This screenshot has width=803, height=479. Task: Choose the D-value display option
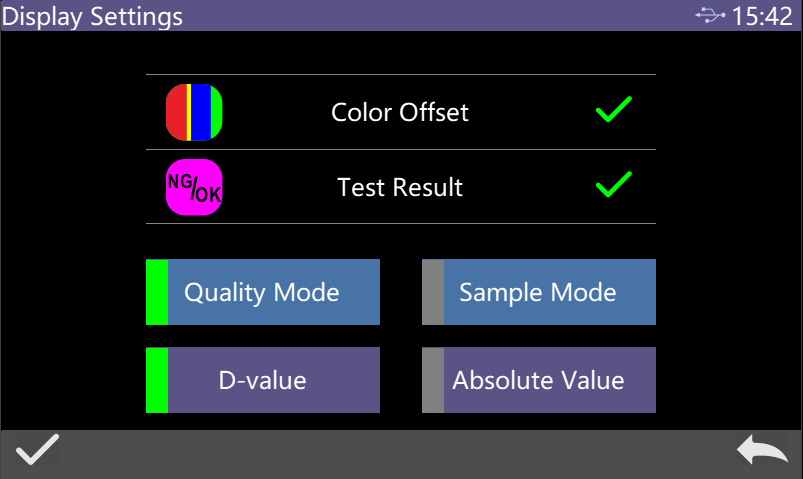273,380
